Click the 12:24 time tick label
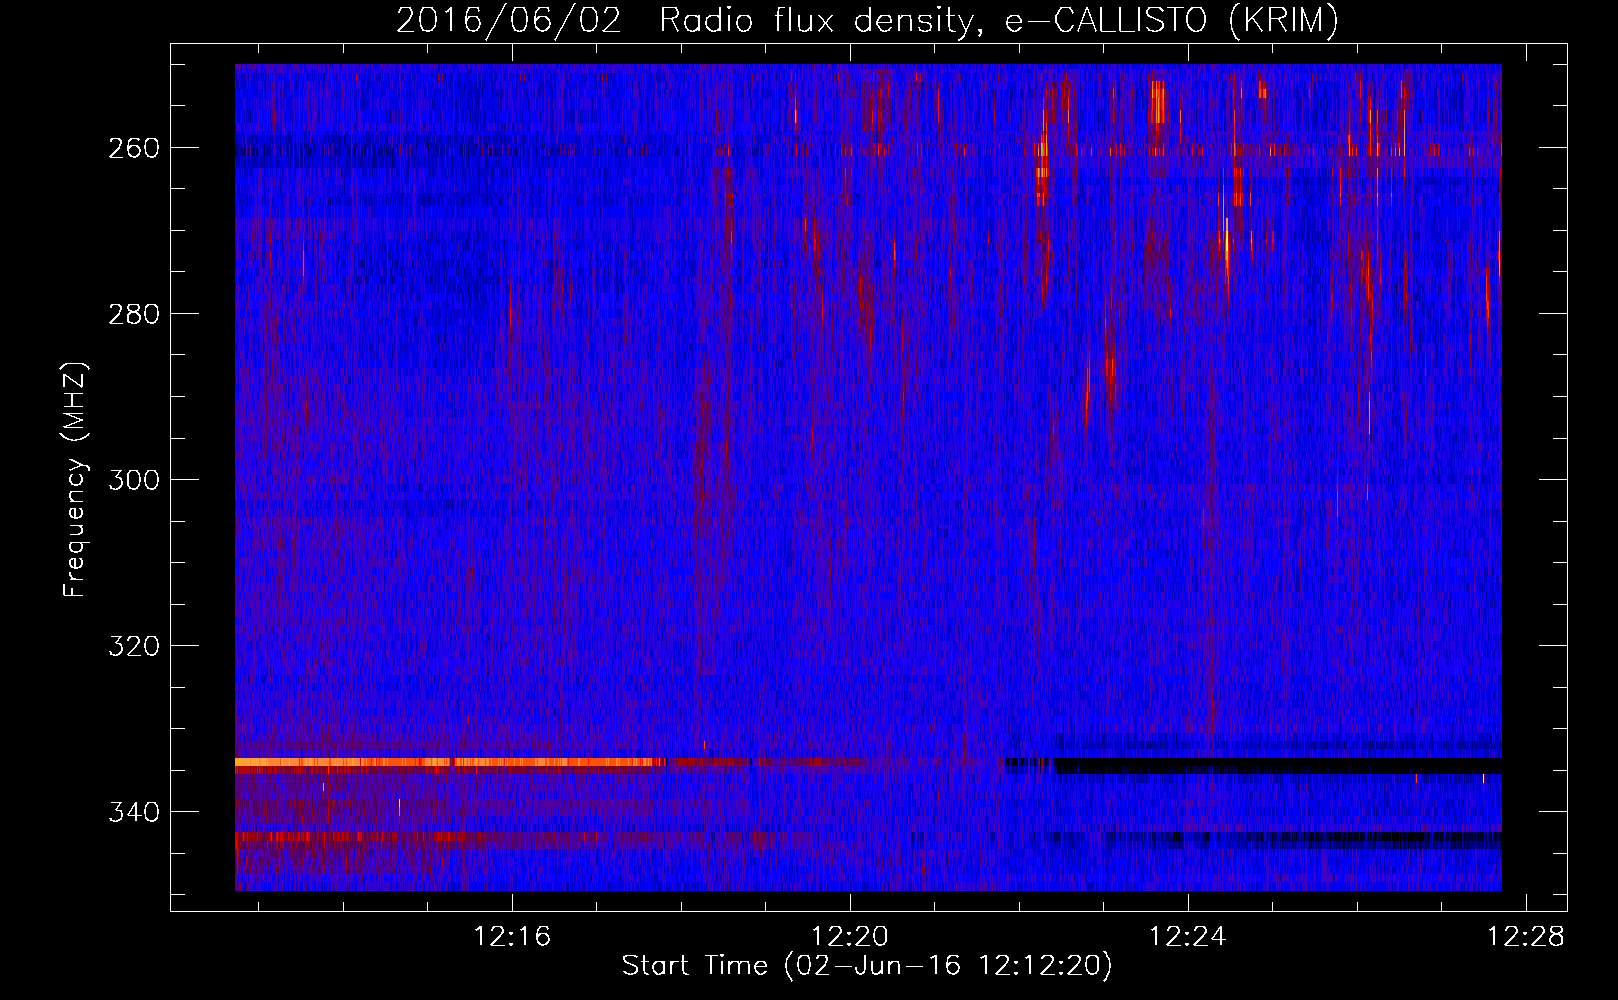Image resolution: width=1618 pixels, height=1000 pixels. click(x=1188, y=937)
